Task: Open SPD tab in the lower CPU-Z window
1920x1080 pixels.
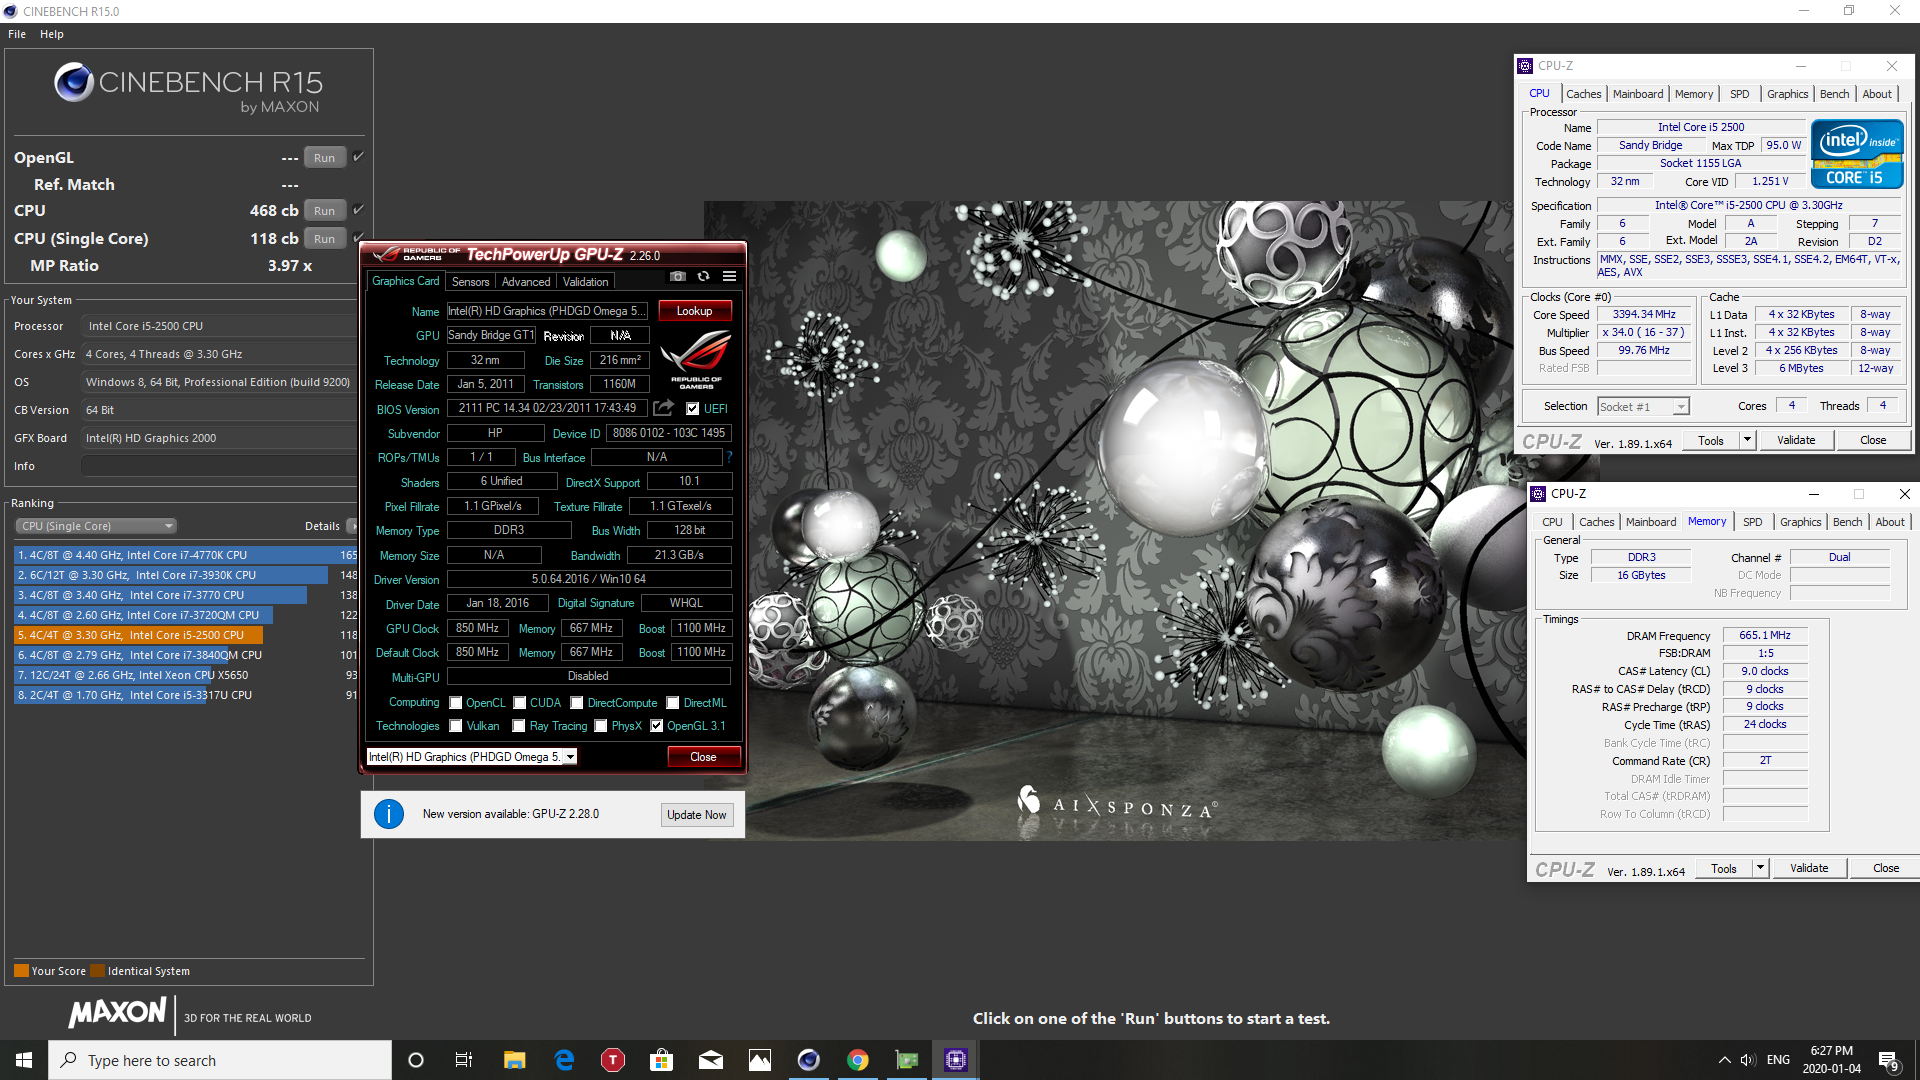Action: (x=1752, y=522)
